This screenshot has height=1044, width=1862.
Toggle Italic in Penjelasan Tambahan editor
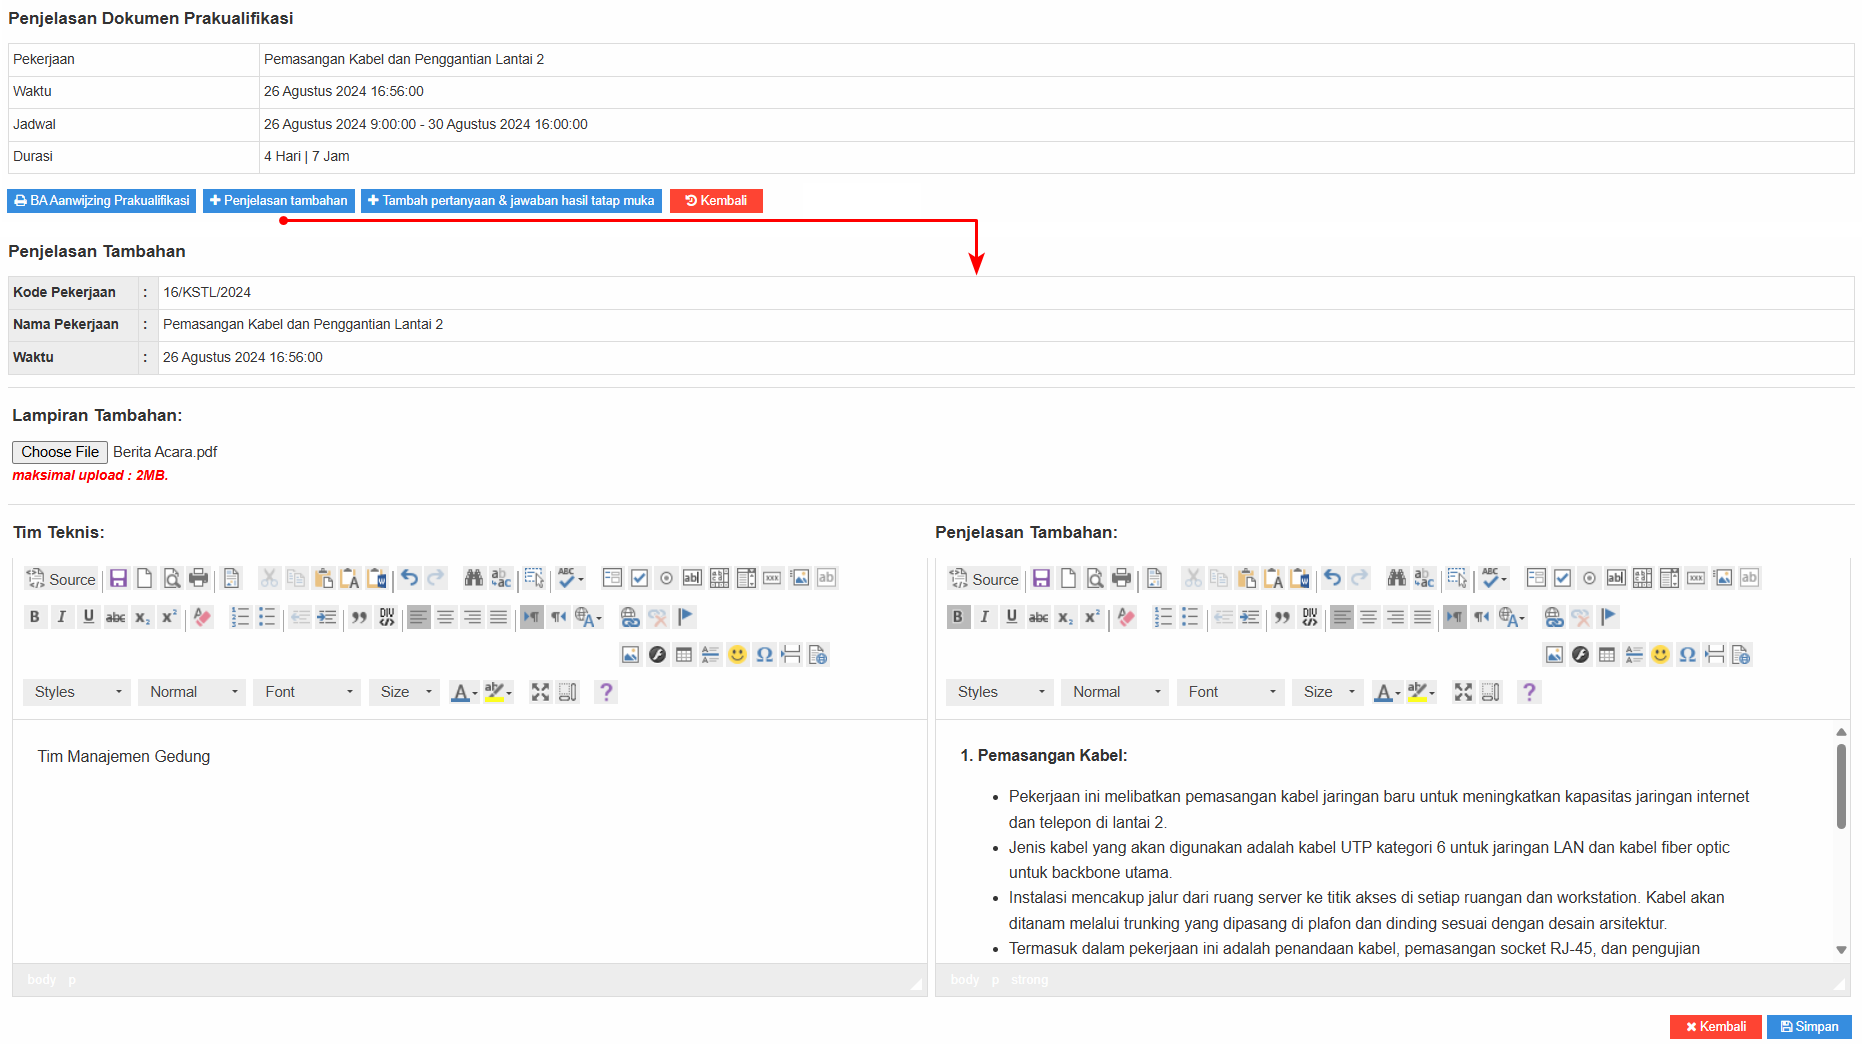985,617
